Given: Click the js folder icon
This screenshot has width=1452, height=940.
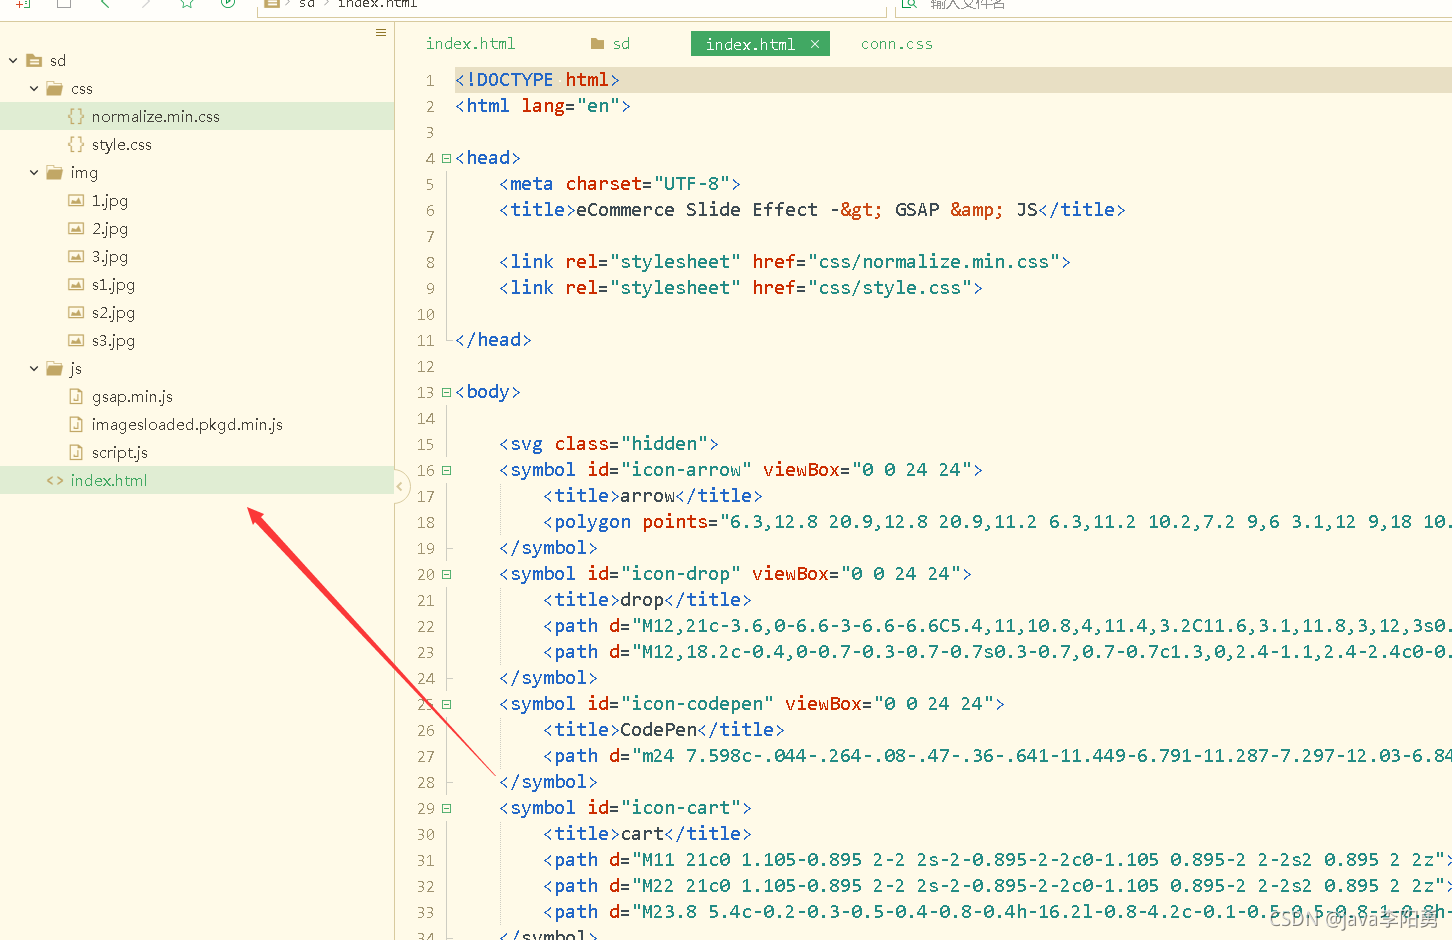Looking at the screenshot, I should coord(55,369).
